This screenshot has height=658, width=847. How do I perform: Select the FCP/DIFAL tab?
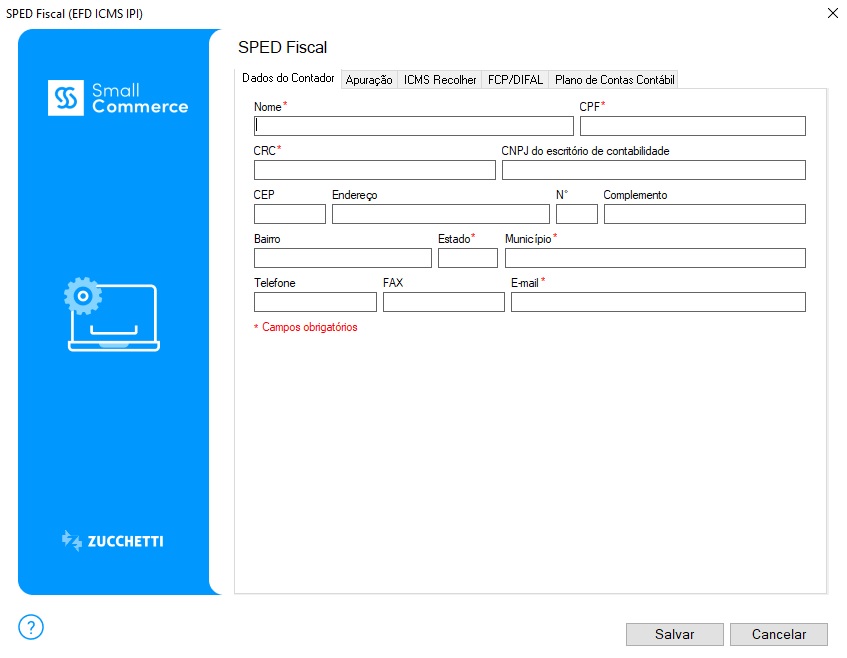[x=515, y=80]
